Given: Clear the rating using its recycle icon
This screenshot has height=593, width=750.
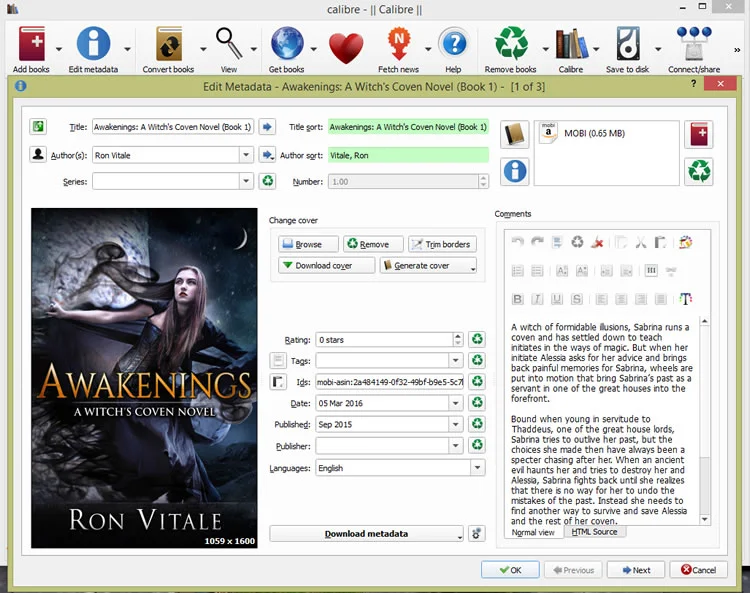Looking at the screenshot, I should tap(477, 340).
